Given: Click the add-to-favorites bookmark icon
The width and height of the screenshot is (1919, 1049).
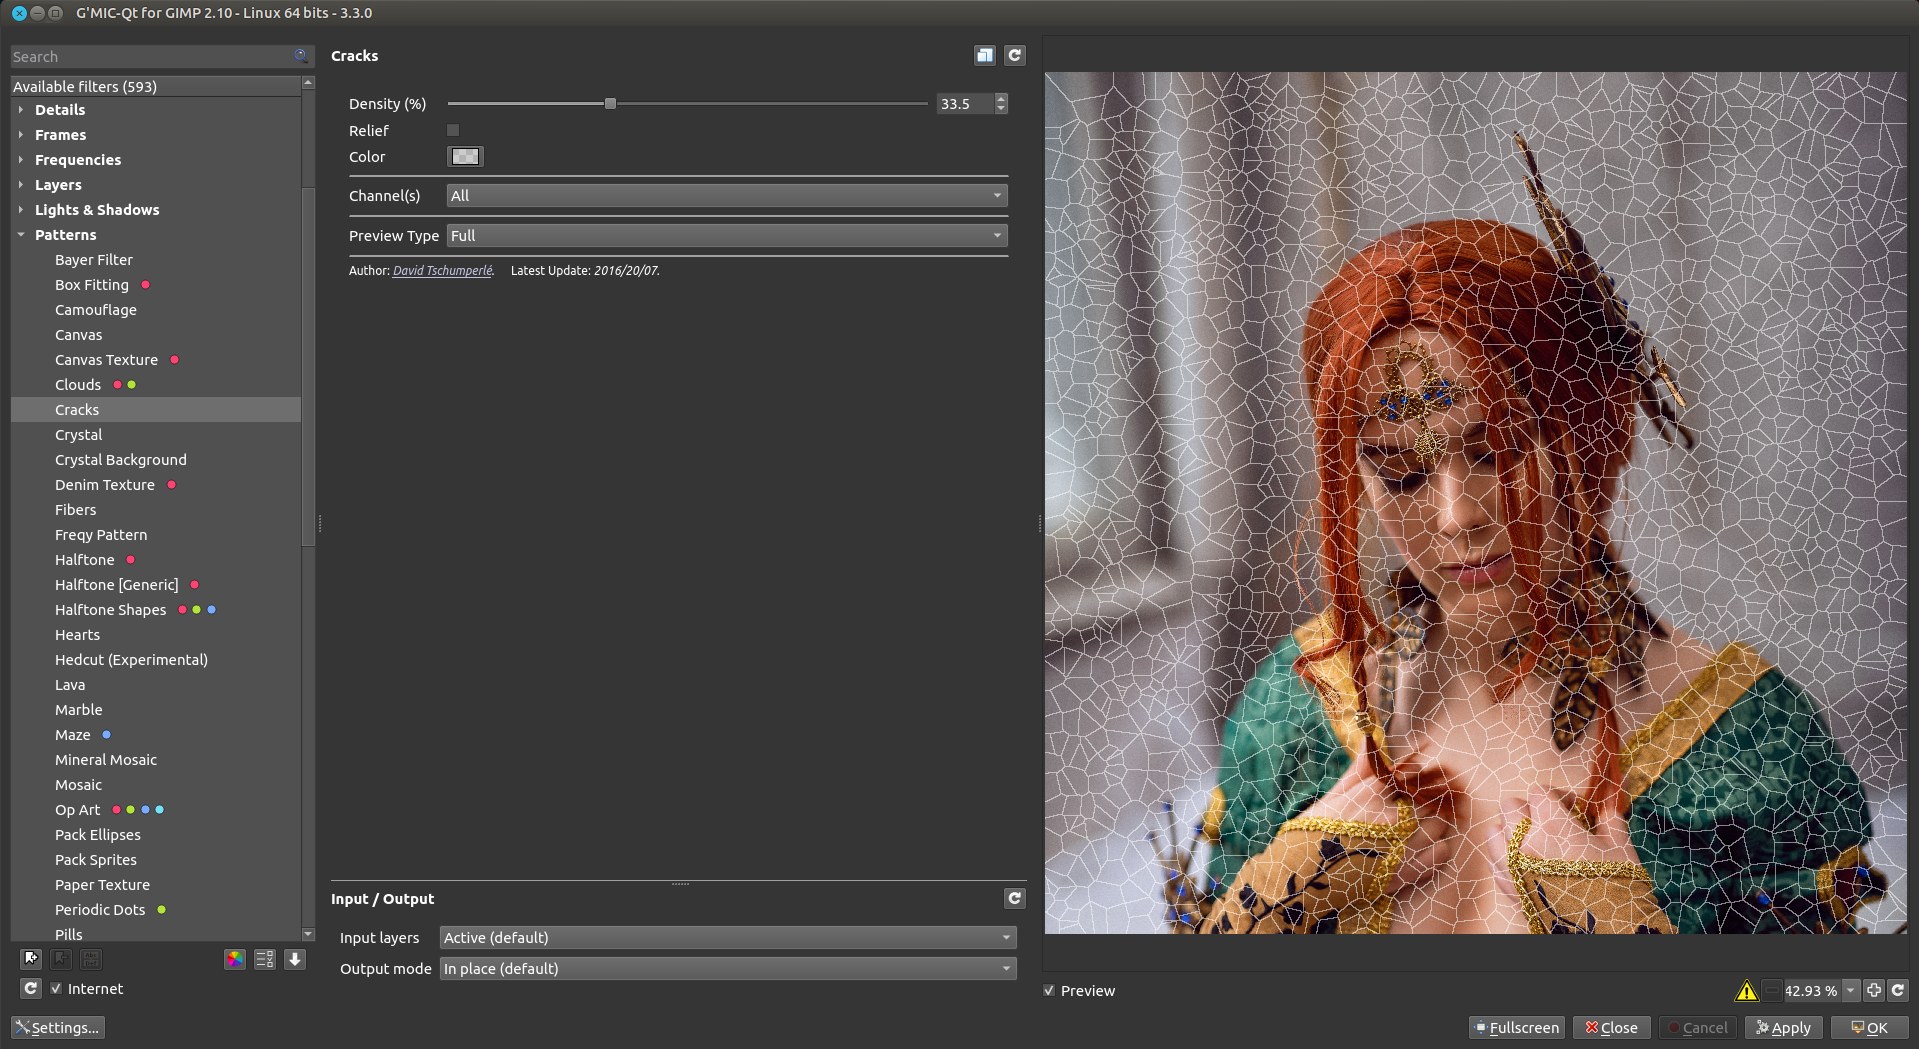Looking at the screenshot, I should (x=31, y=959).
